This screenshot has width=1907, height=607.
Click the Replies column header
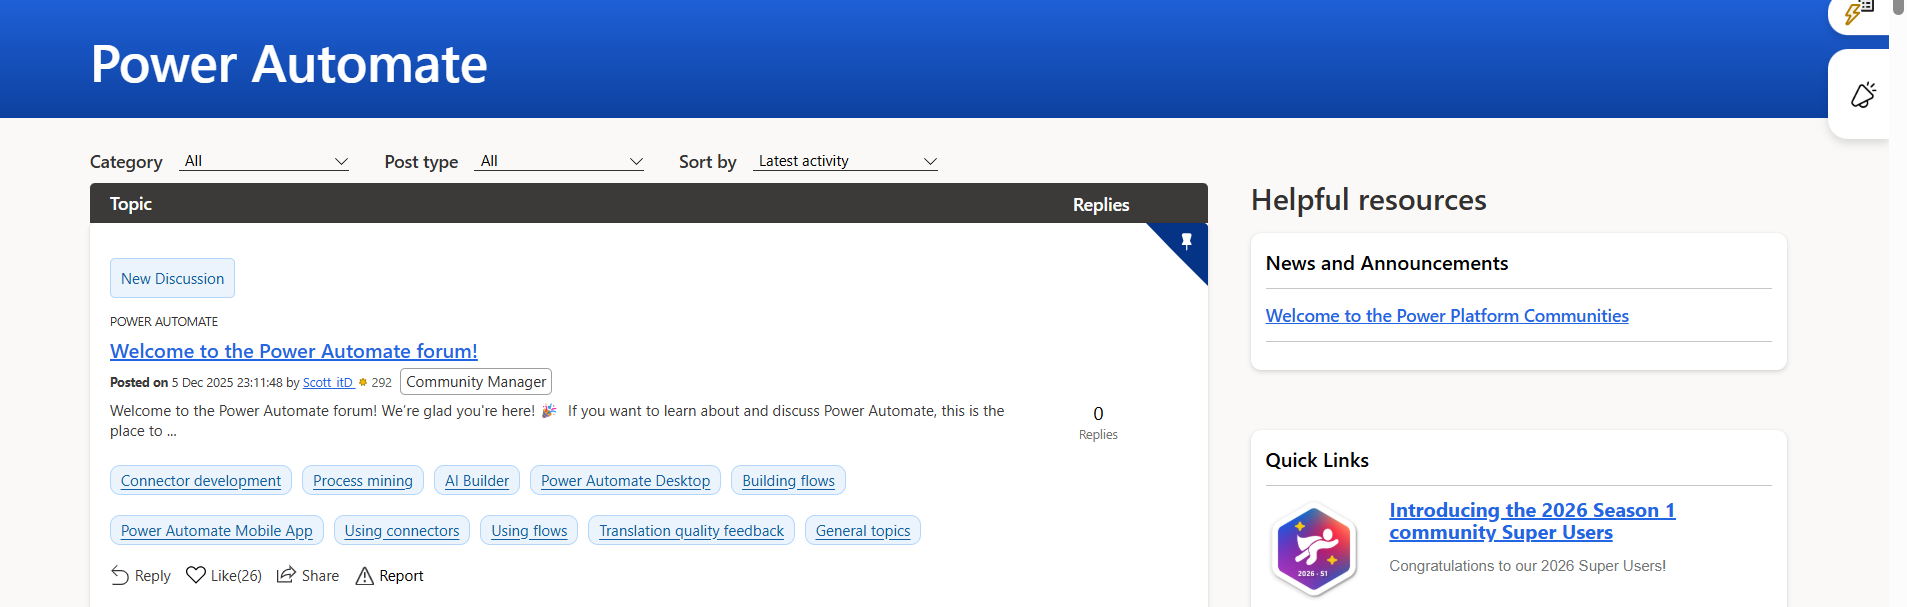point(1101,204)
